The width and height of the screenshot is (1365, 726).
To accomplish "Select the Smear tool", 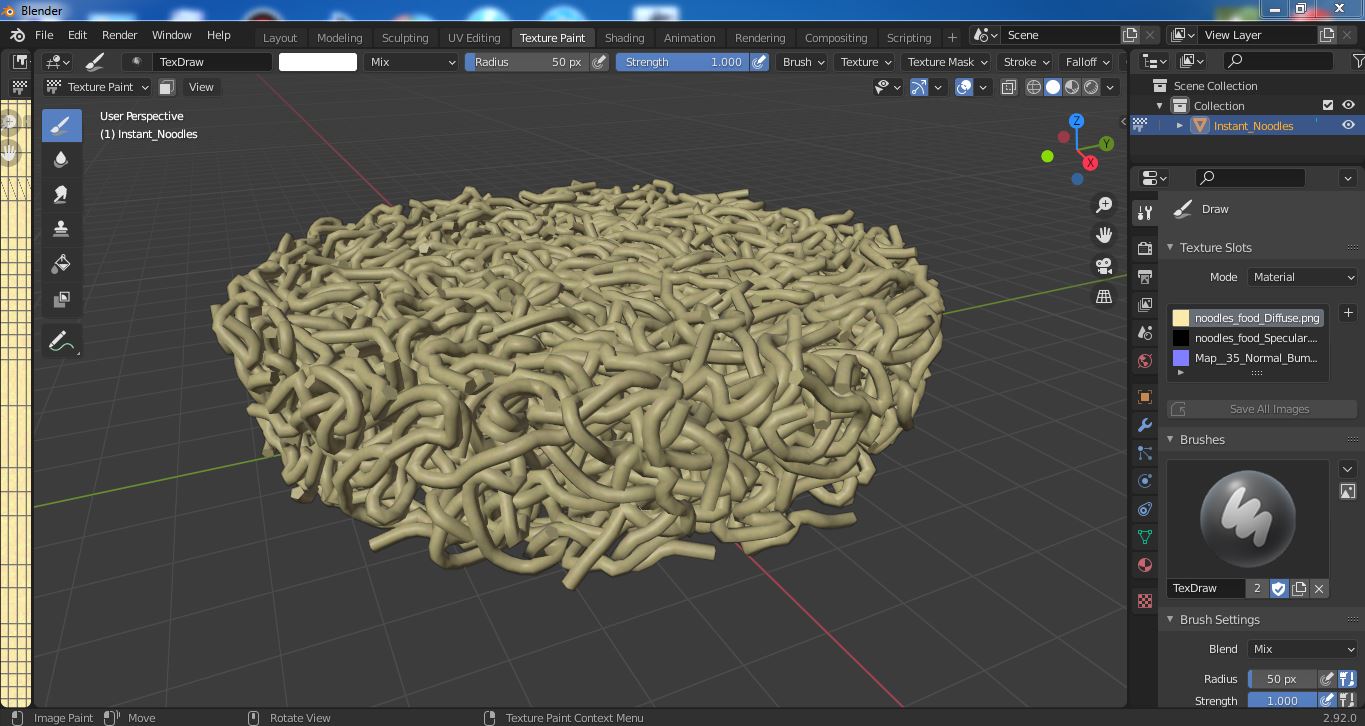I will [61, 194].
